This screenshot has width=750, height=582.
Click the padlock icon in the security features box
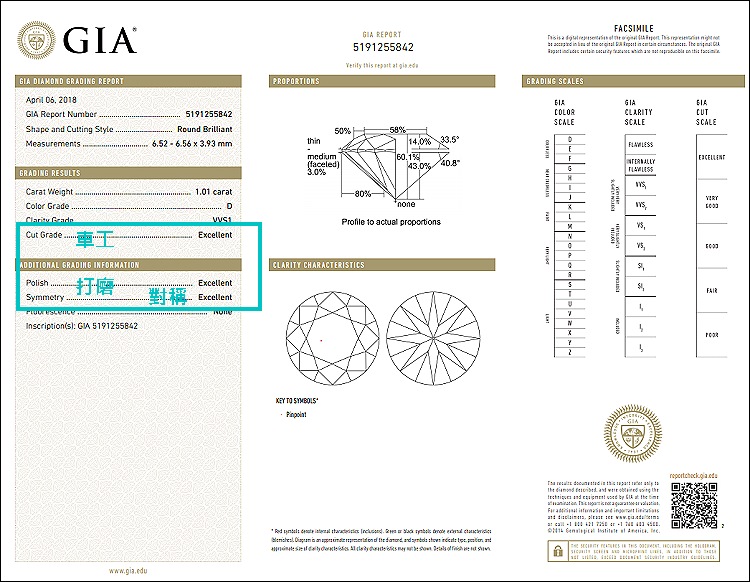coord(558,551)
